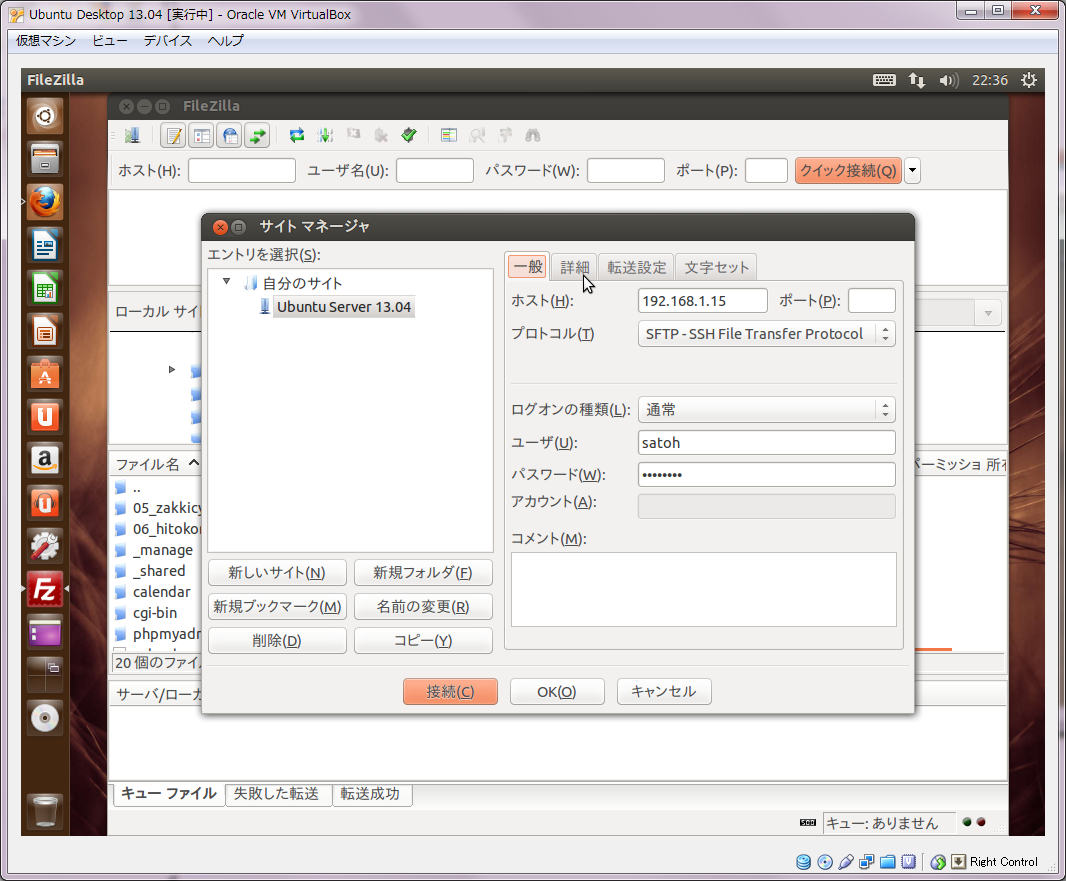Open the デバイス menu
Viewport: 1066px width, 881px height.
point(167,41)
